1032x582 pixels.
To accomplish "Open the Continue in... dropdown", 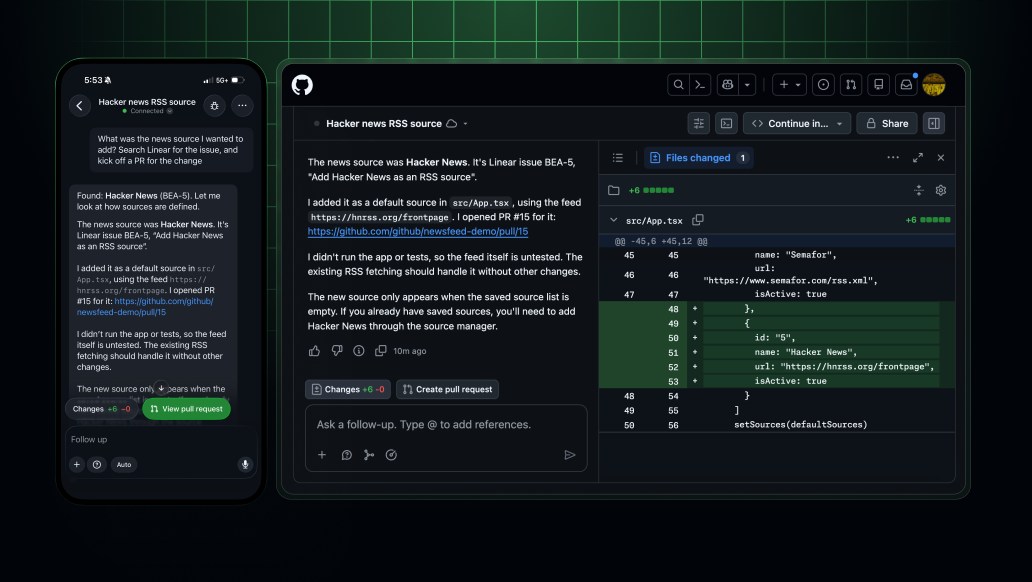I will coord(797,123).
